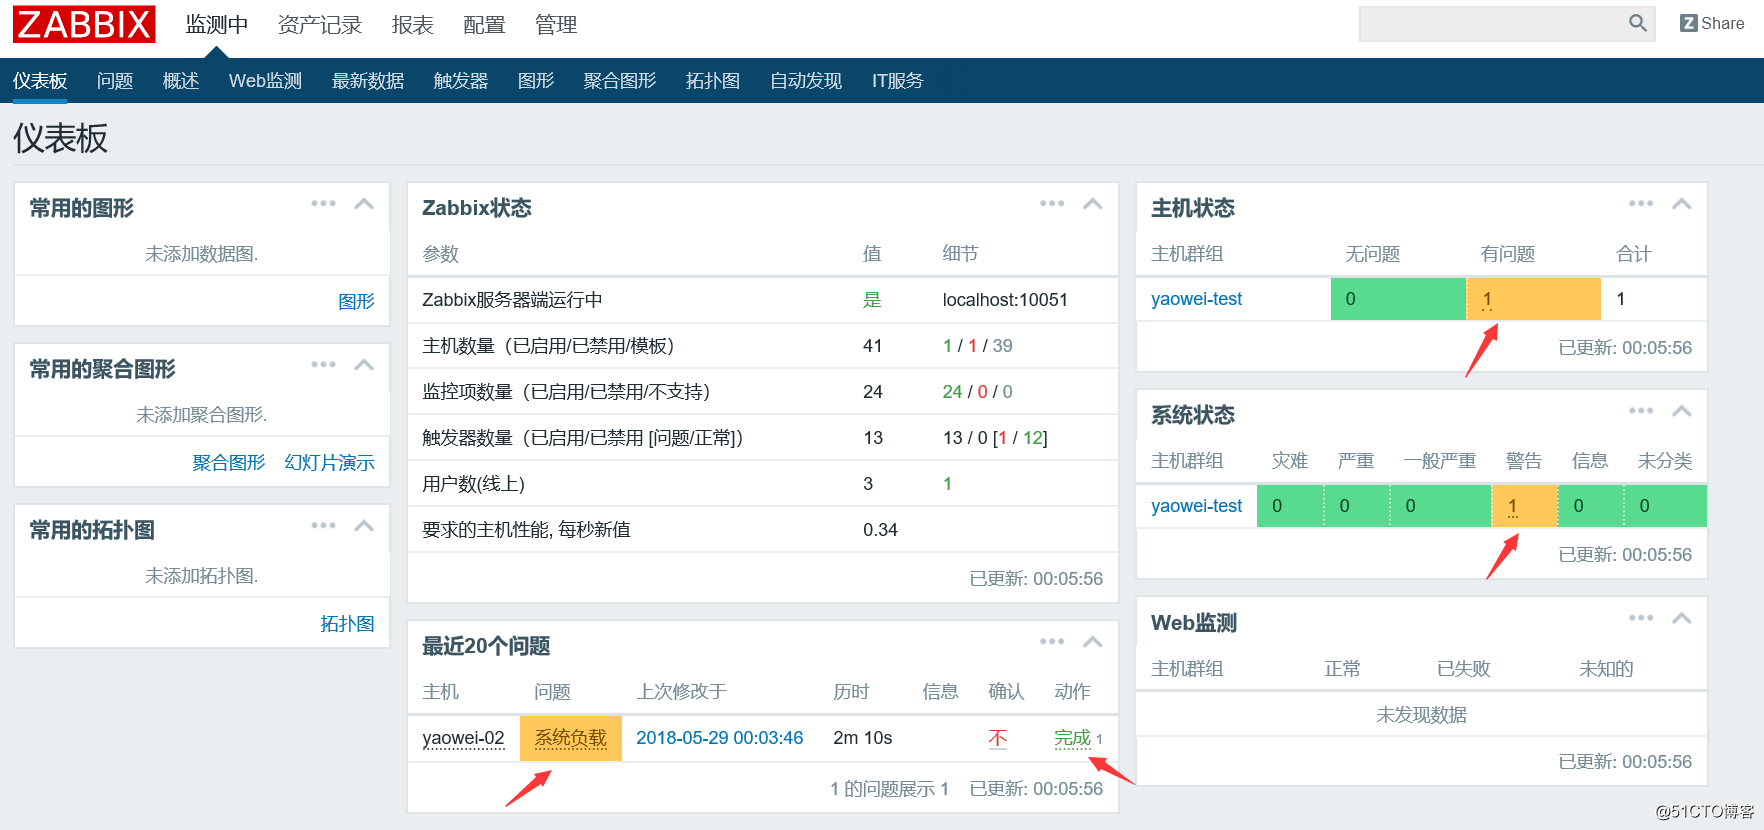This screenshot has height=830, width=1764.
Task: Open the 最近20个问题 widget three-dots menu
Action: coord(1052,641)
